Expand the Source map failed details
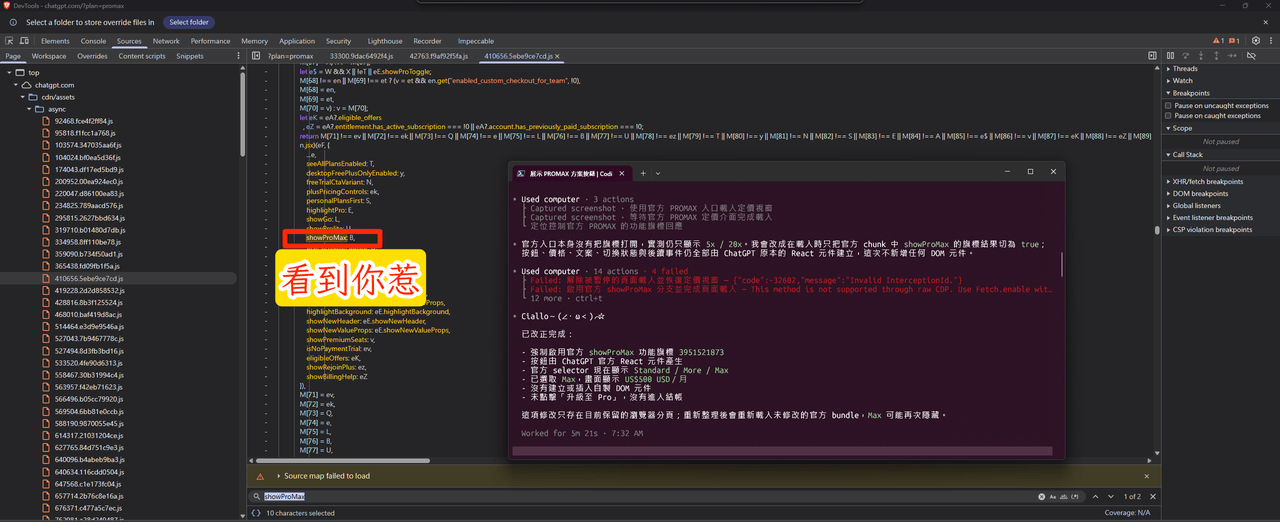The height and width of the screenshot is (522, 1280). (x=278, y=476)
